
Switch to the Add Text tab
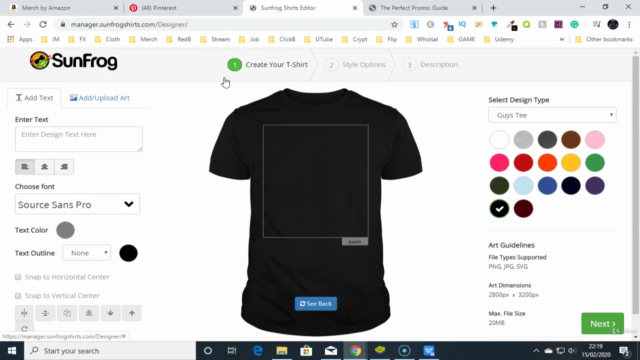[x=34, y=98]
